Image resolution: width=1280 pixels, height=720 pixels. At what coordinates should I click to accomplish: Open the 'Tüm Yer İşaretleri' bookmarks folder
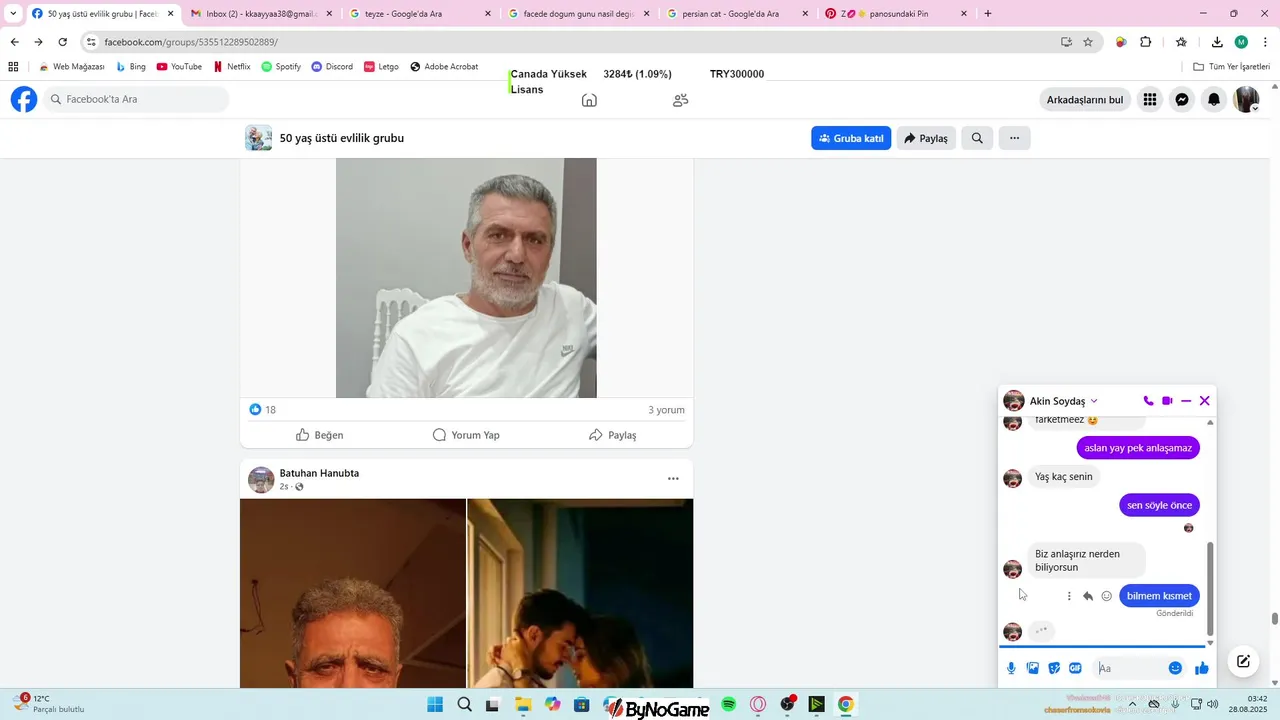pos(1231,67)
